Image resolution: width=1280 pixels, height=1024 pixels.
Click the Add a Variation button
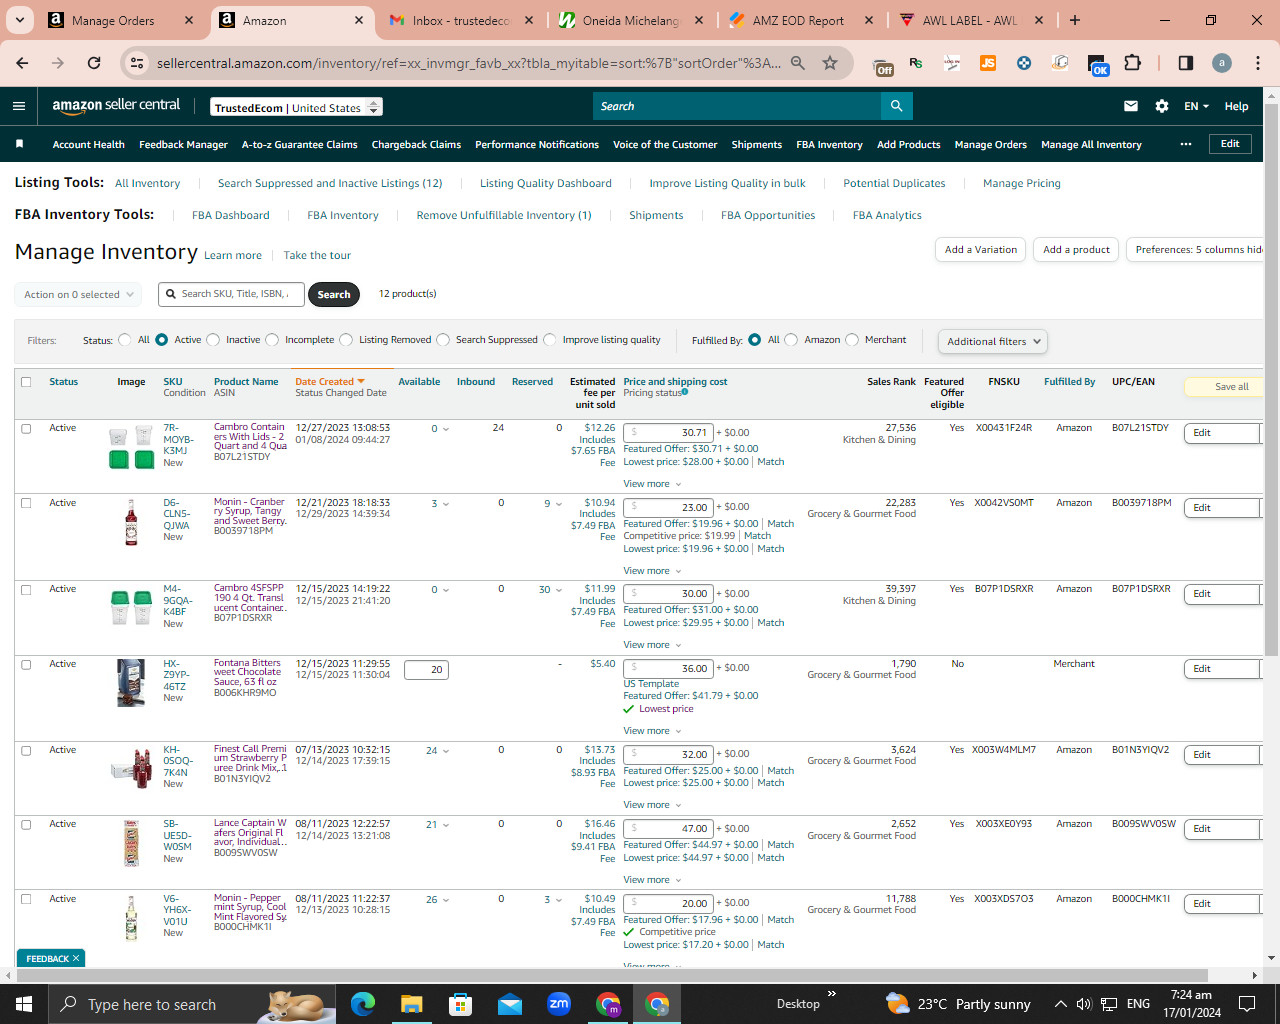[x=981, y=250]
